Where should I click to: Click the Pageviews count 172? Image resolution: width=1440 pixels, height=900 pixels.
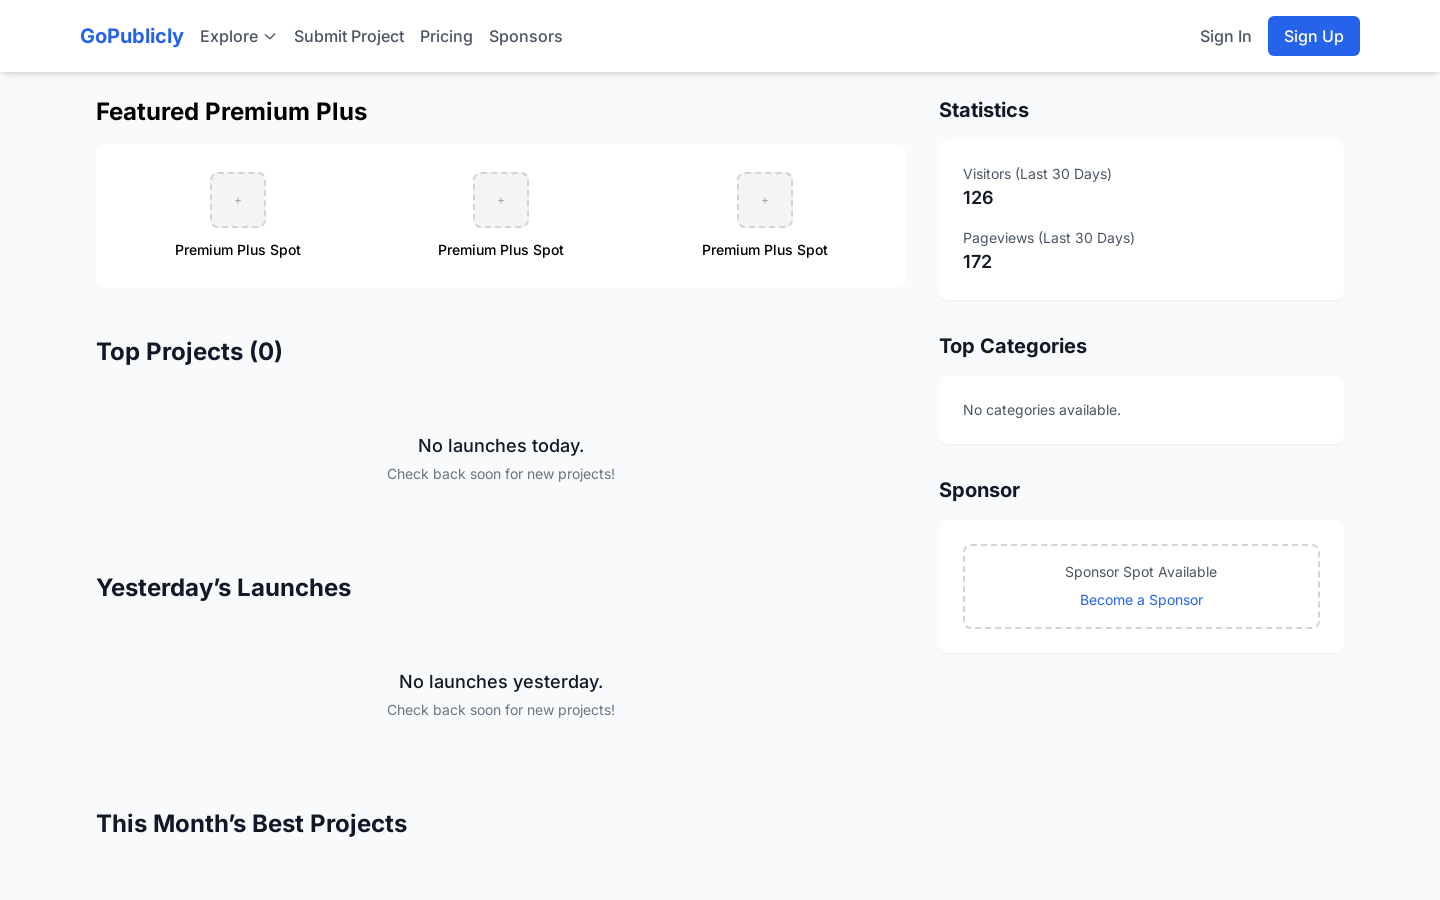click(978, 262)
